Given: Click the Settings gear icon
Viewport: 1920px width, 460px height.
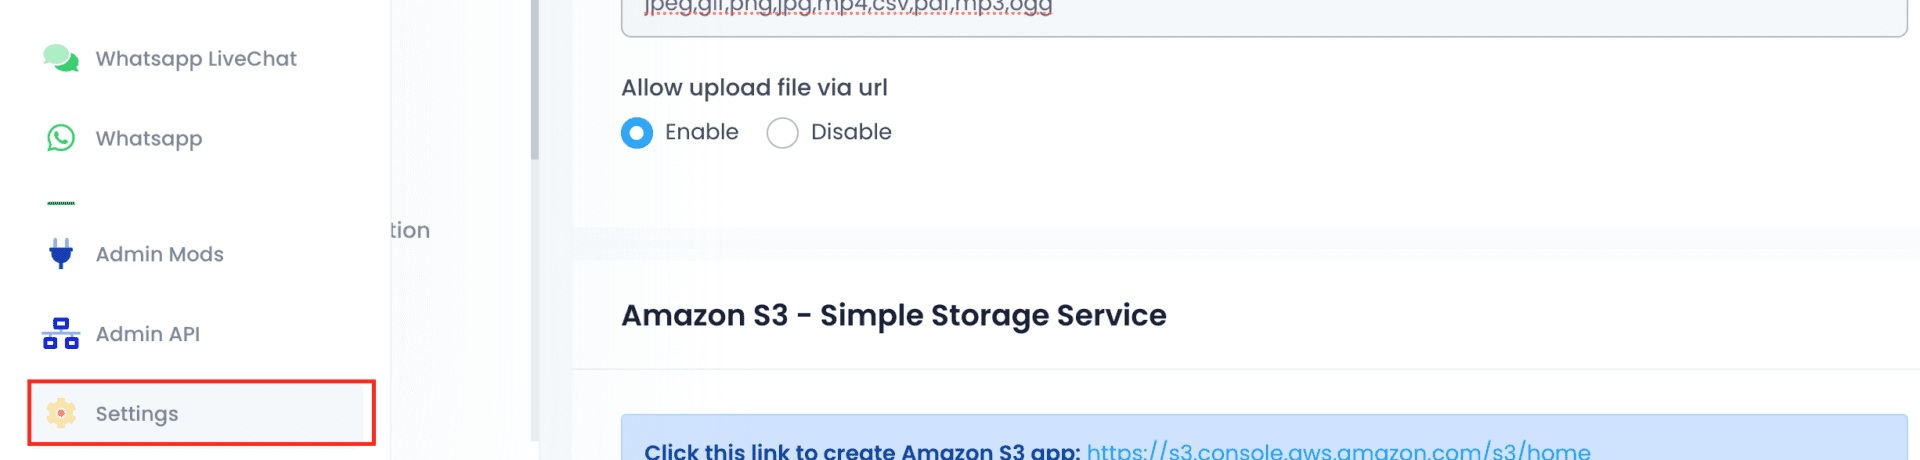Looking at the screenshot, I should pos(61,413).
